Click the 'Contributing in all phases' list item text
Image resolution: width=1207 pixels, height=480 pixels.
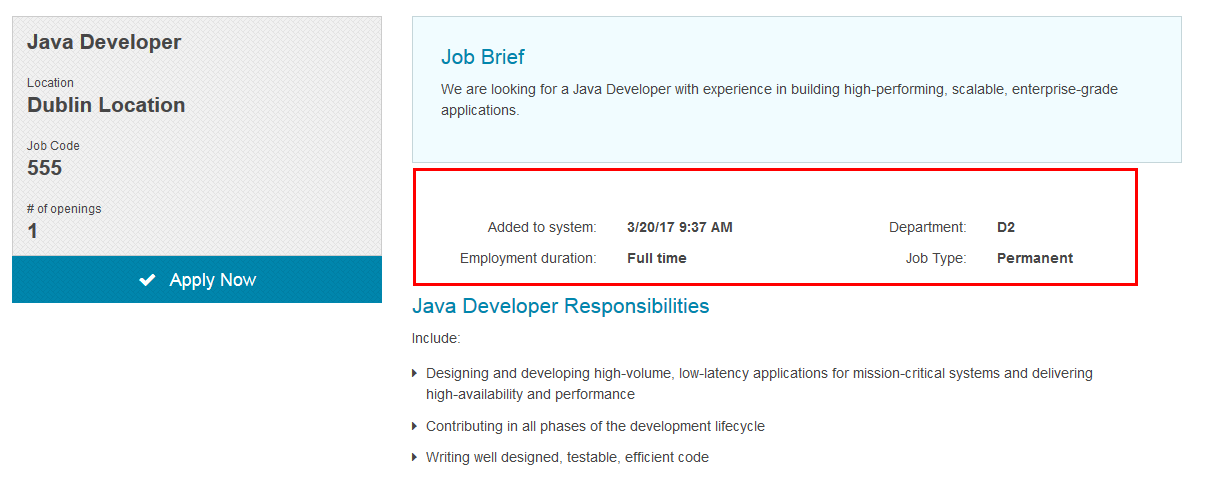click(x=595, y=426)
